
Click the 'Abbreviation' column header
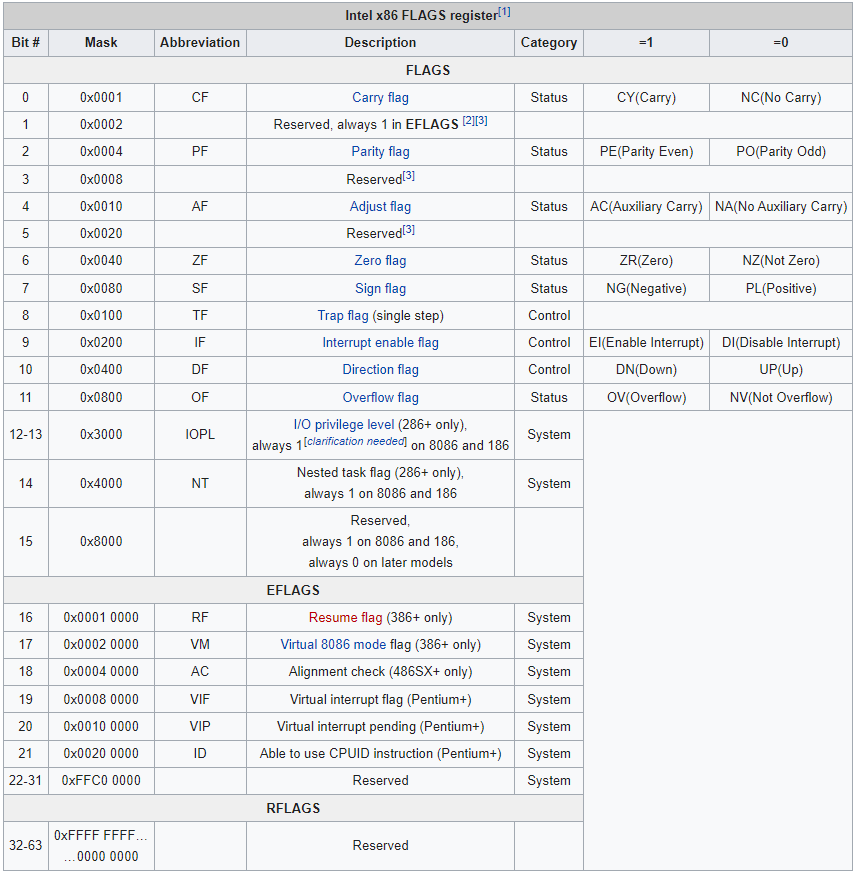pos(200,42)
